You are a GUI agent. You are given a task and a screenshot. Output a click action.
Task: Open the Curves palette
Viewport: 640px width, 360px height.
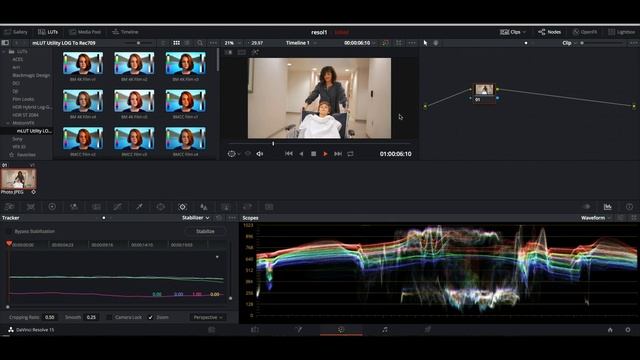click(x=118, y=207)
